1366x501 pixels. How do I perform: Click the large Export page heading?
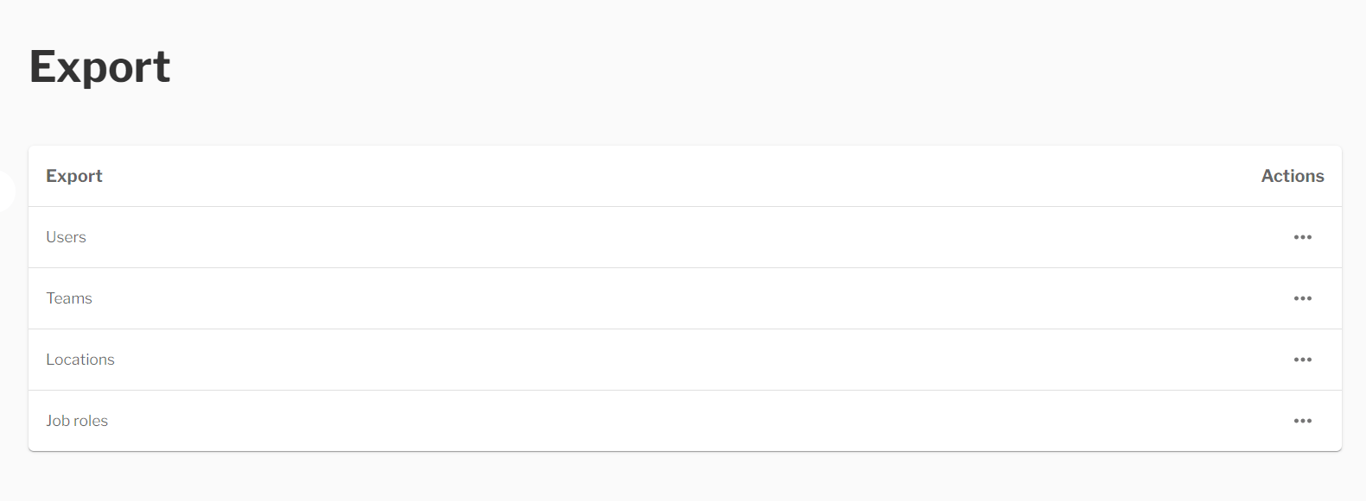(100, 67)
